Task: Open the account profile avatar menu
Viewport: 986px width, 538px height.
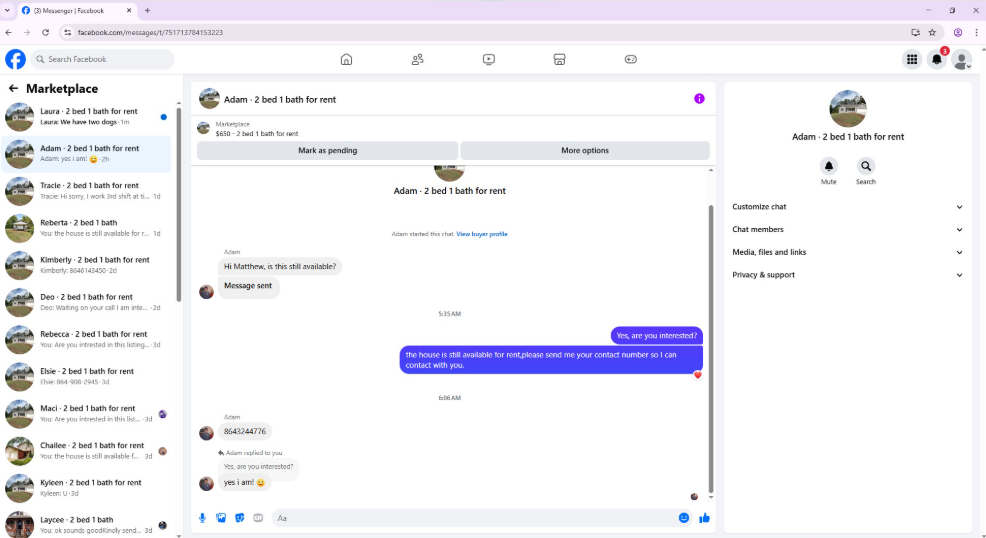Action: (961, 60)
